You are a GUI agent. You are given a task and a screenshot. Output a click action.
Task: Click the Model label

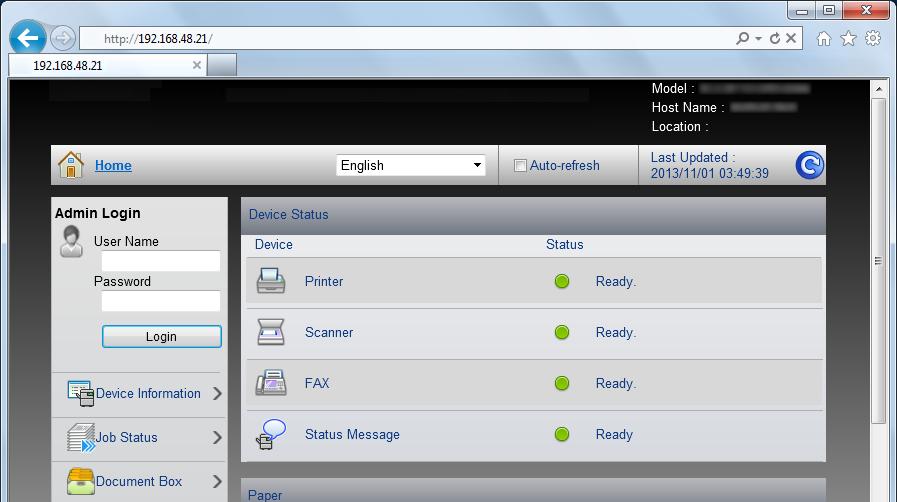[673, 89]
